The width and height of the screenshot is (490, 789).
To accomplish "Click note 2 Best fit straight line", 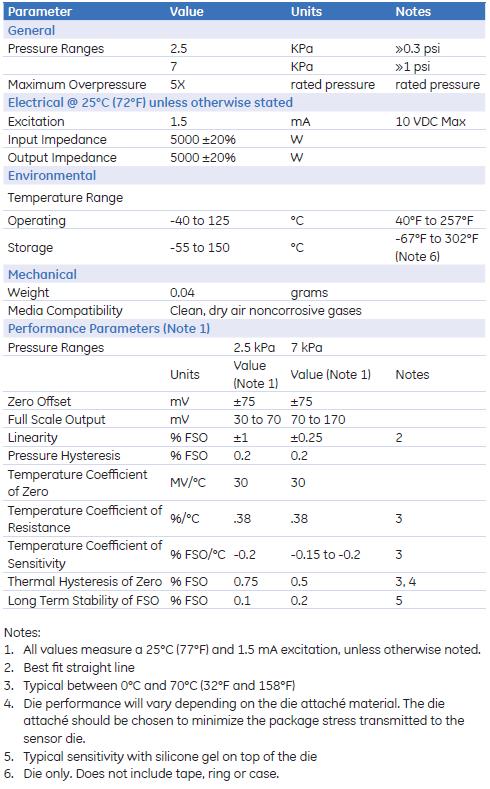I will coord(79,668).
